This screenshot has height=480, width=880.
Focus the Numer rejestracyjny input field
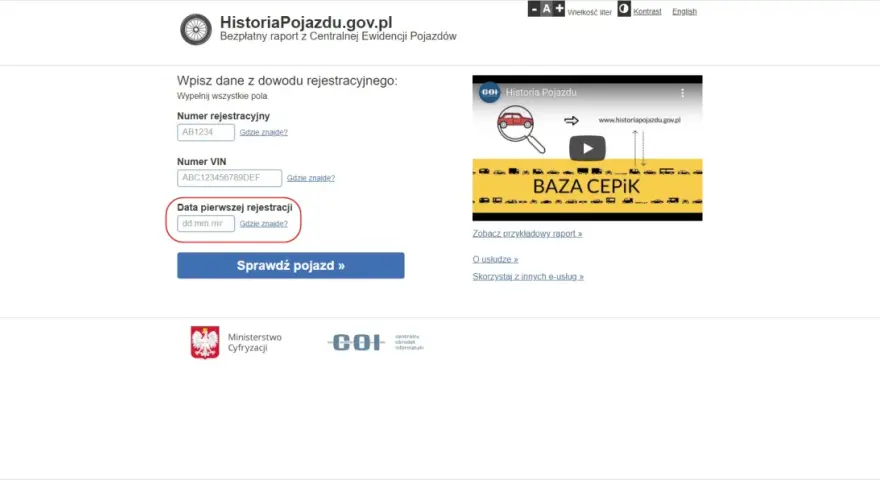(x=206, y=132)
